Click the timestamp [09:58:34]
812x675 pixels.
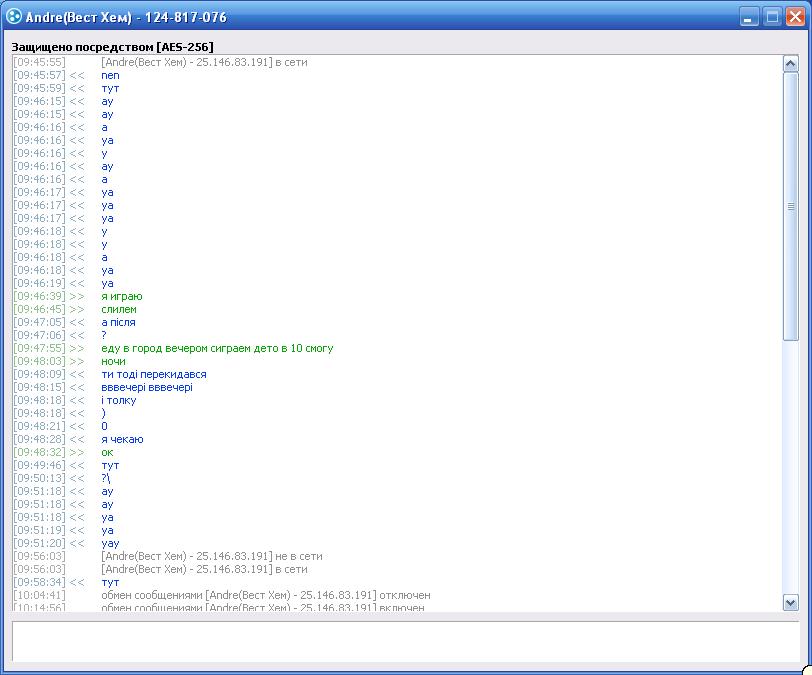39,582
